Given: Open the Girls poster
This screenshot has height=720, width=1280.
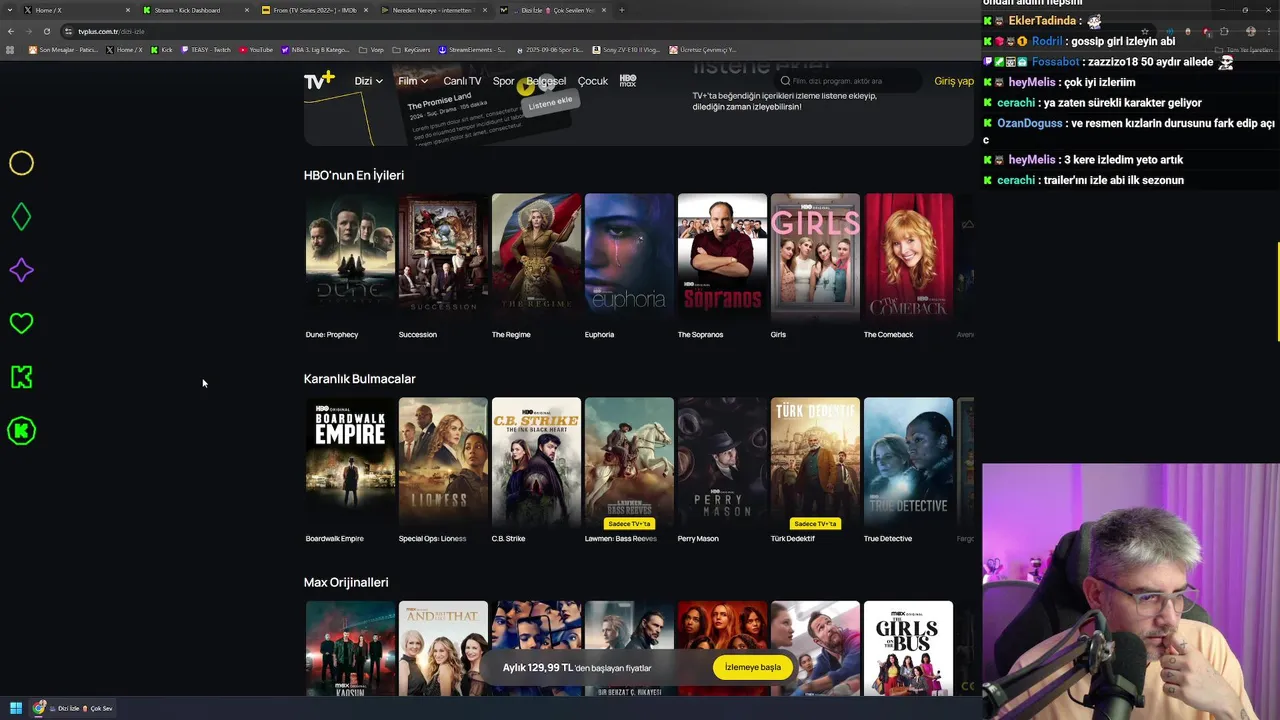Looking at the screenshot, I should pyautogui.click(x=815, y=258).
